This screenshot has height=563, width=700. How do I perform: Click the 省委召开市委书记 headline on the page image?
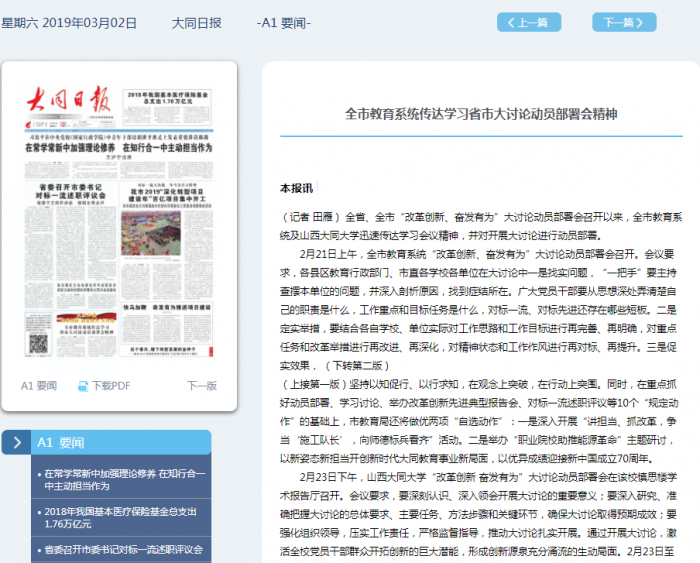pos(66,192)
